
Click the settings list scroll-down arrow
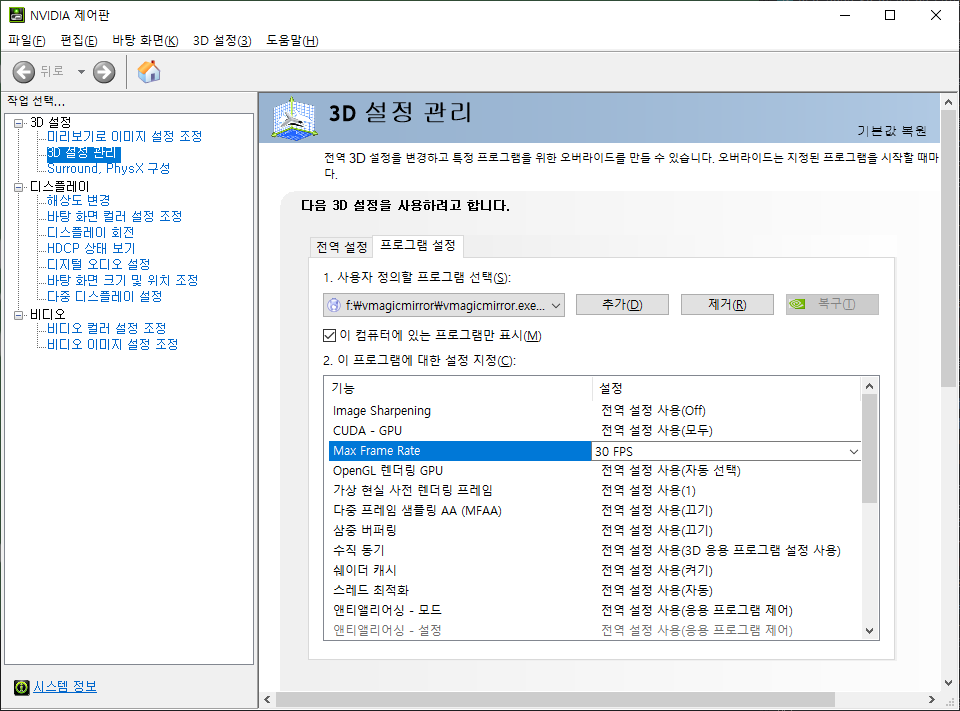click(x=869, y=631)
